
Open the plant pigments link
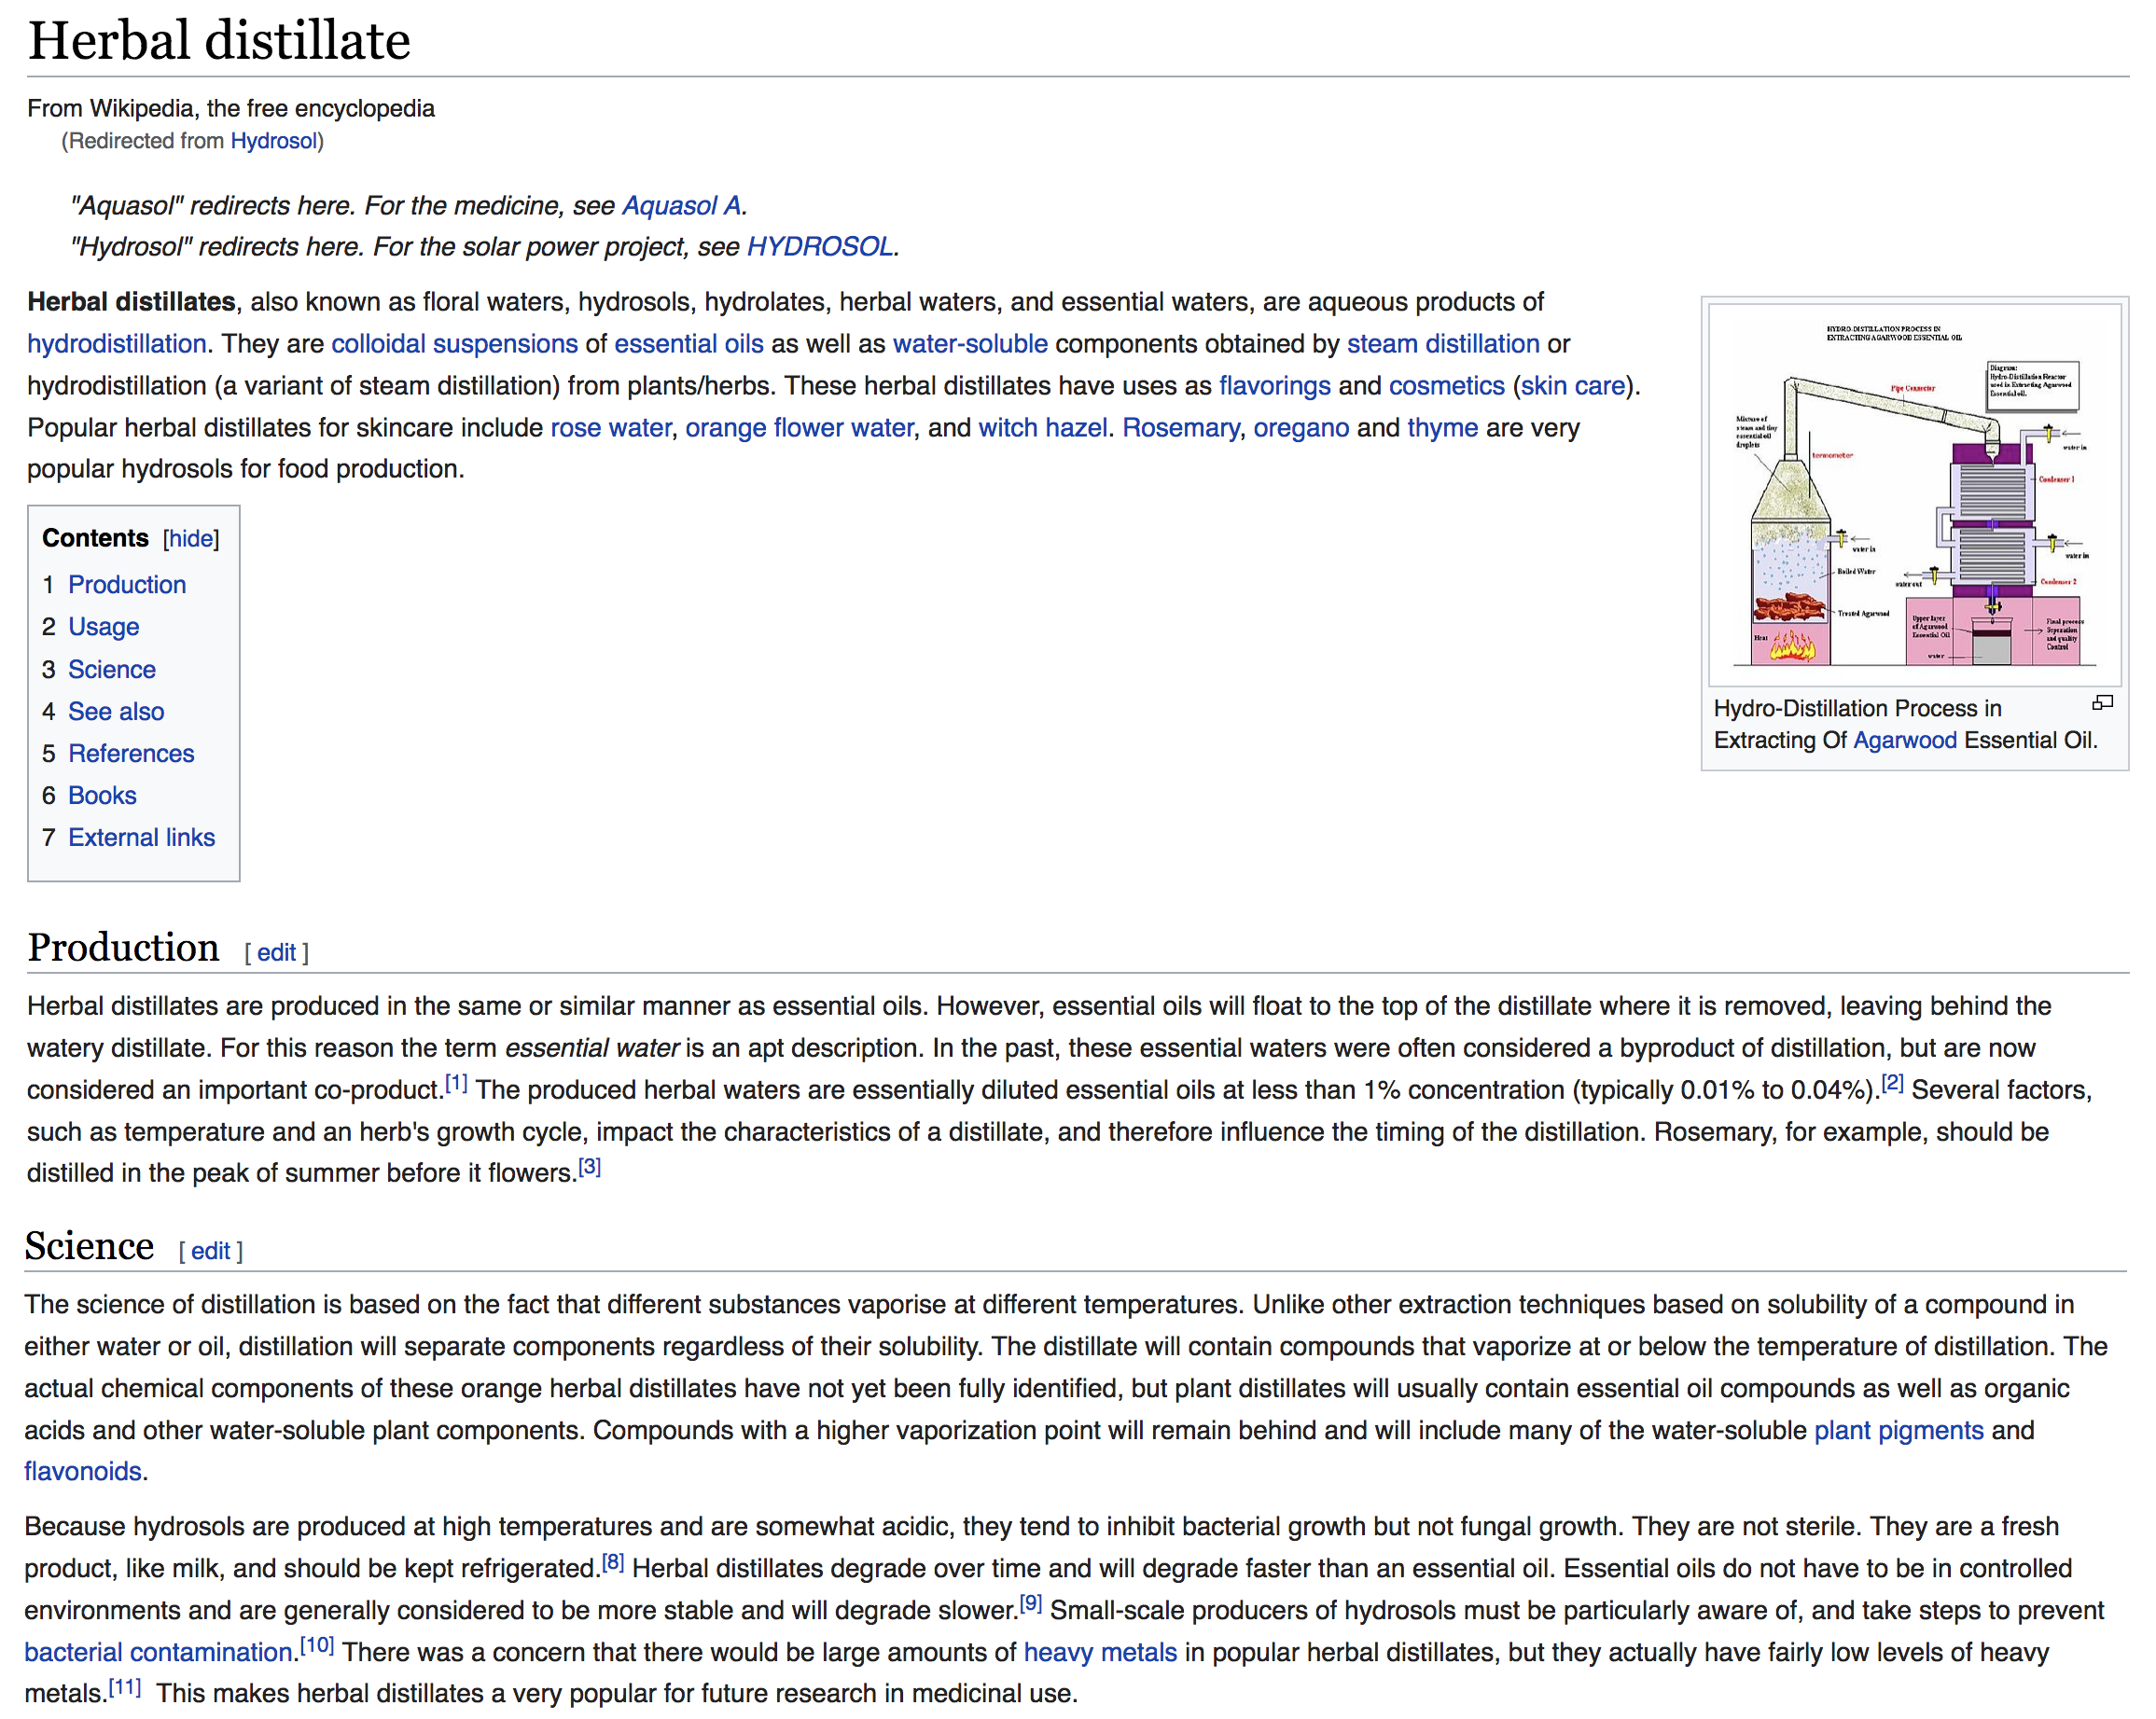[1898, 1430]
